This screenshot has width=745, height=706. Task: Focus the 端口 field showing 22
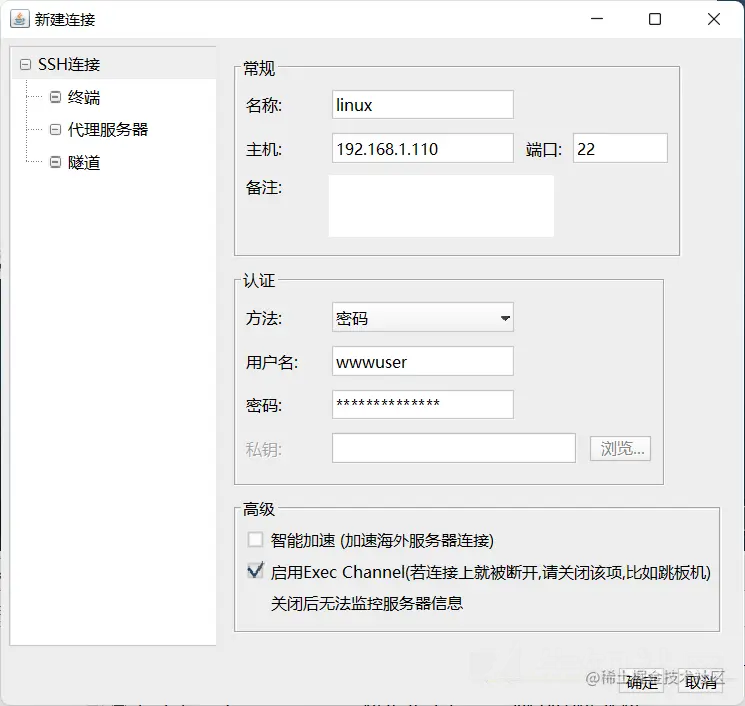(x=620, y=148)
